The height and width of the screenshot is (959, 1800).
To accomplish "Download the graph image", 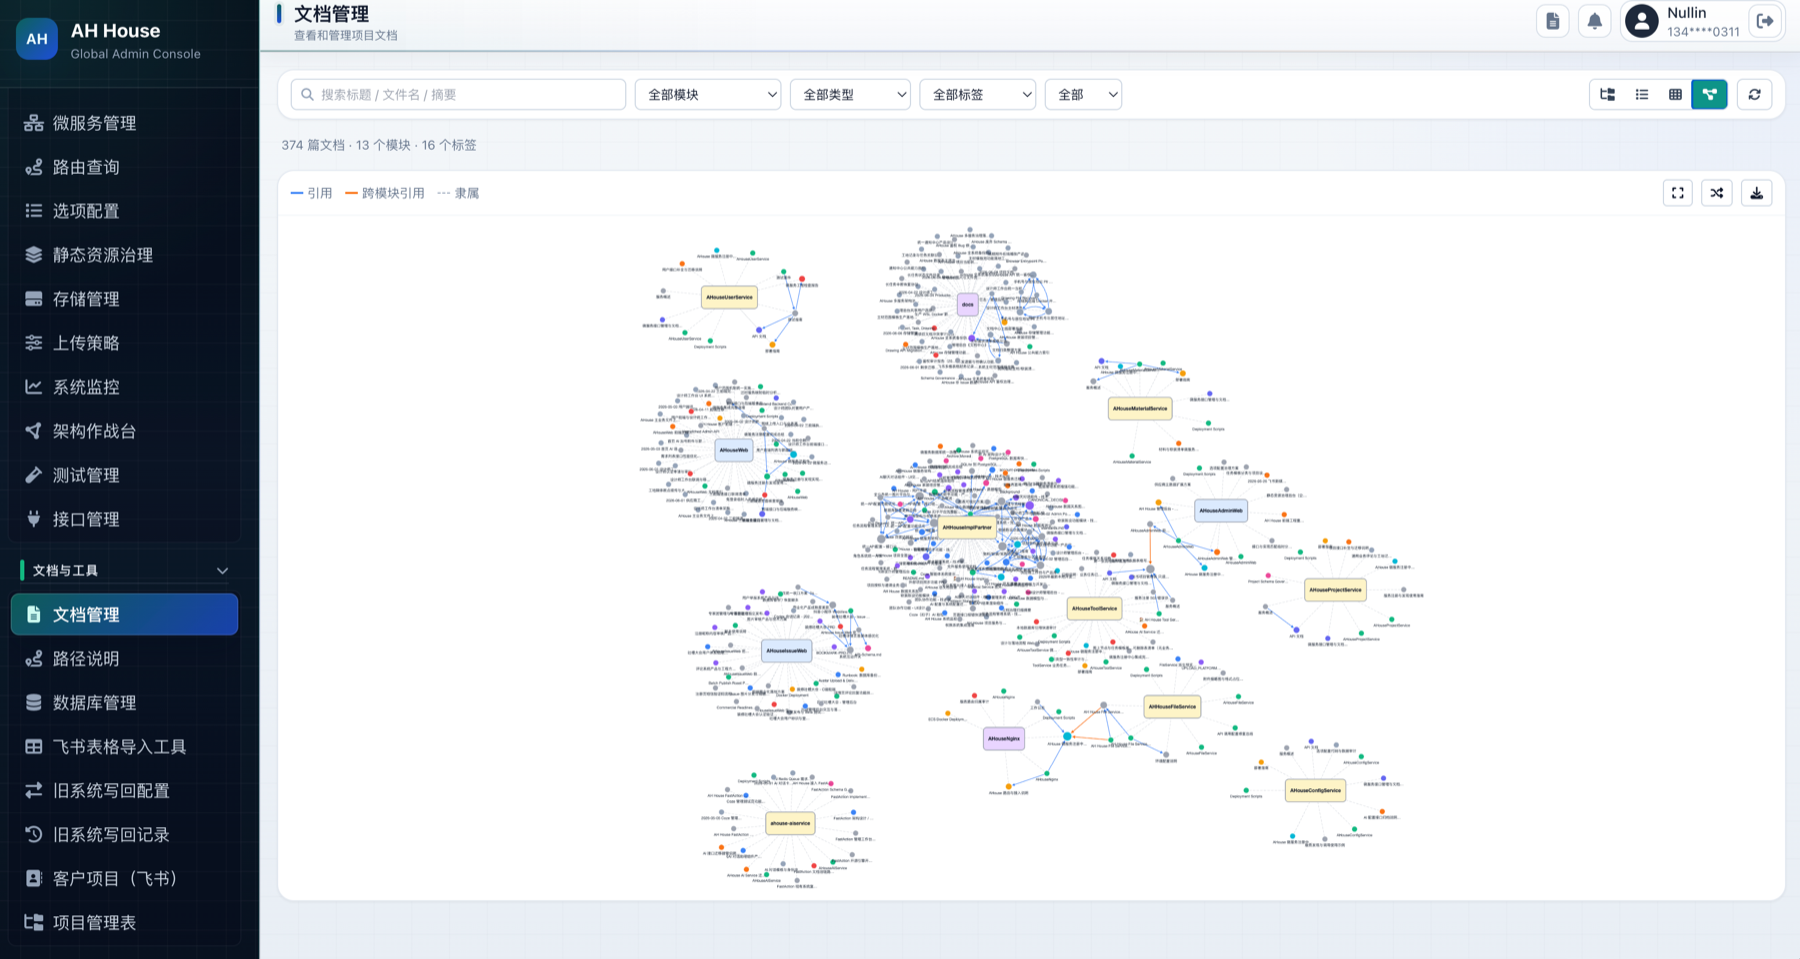I will click(1756, 193).
